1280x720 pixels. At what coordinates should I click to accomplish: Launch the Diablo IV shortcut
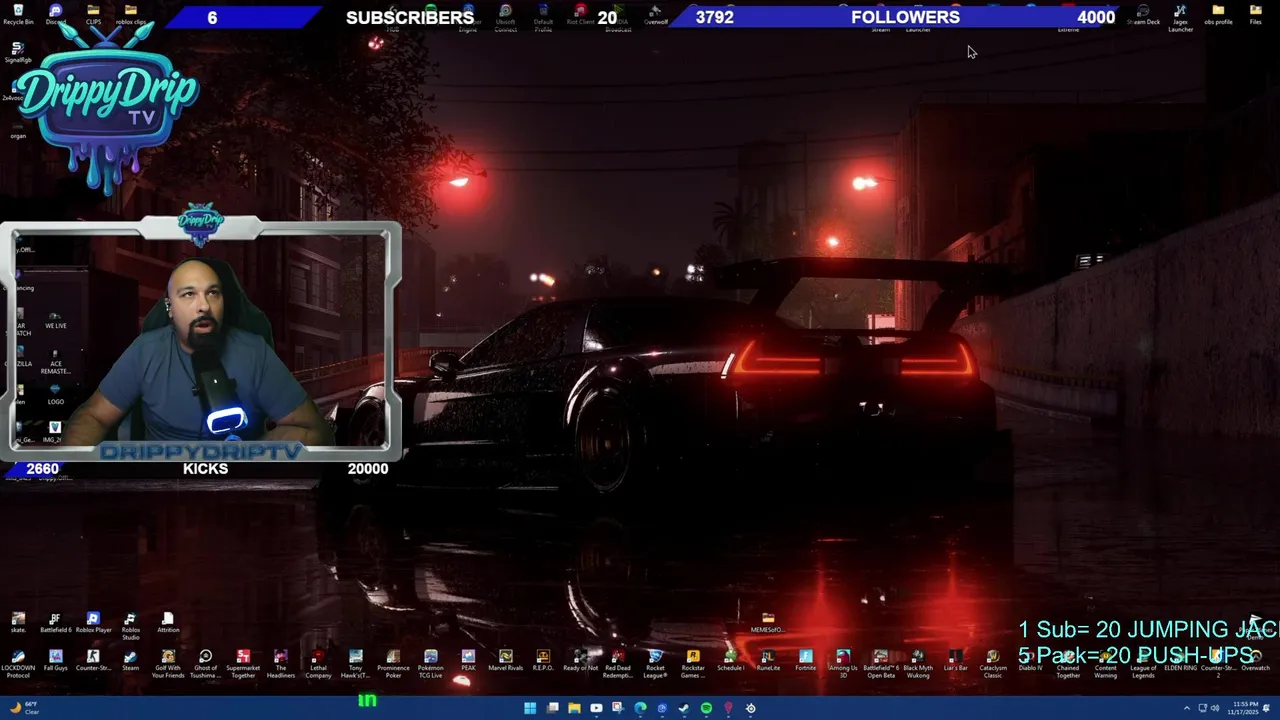coord(1030,661)
